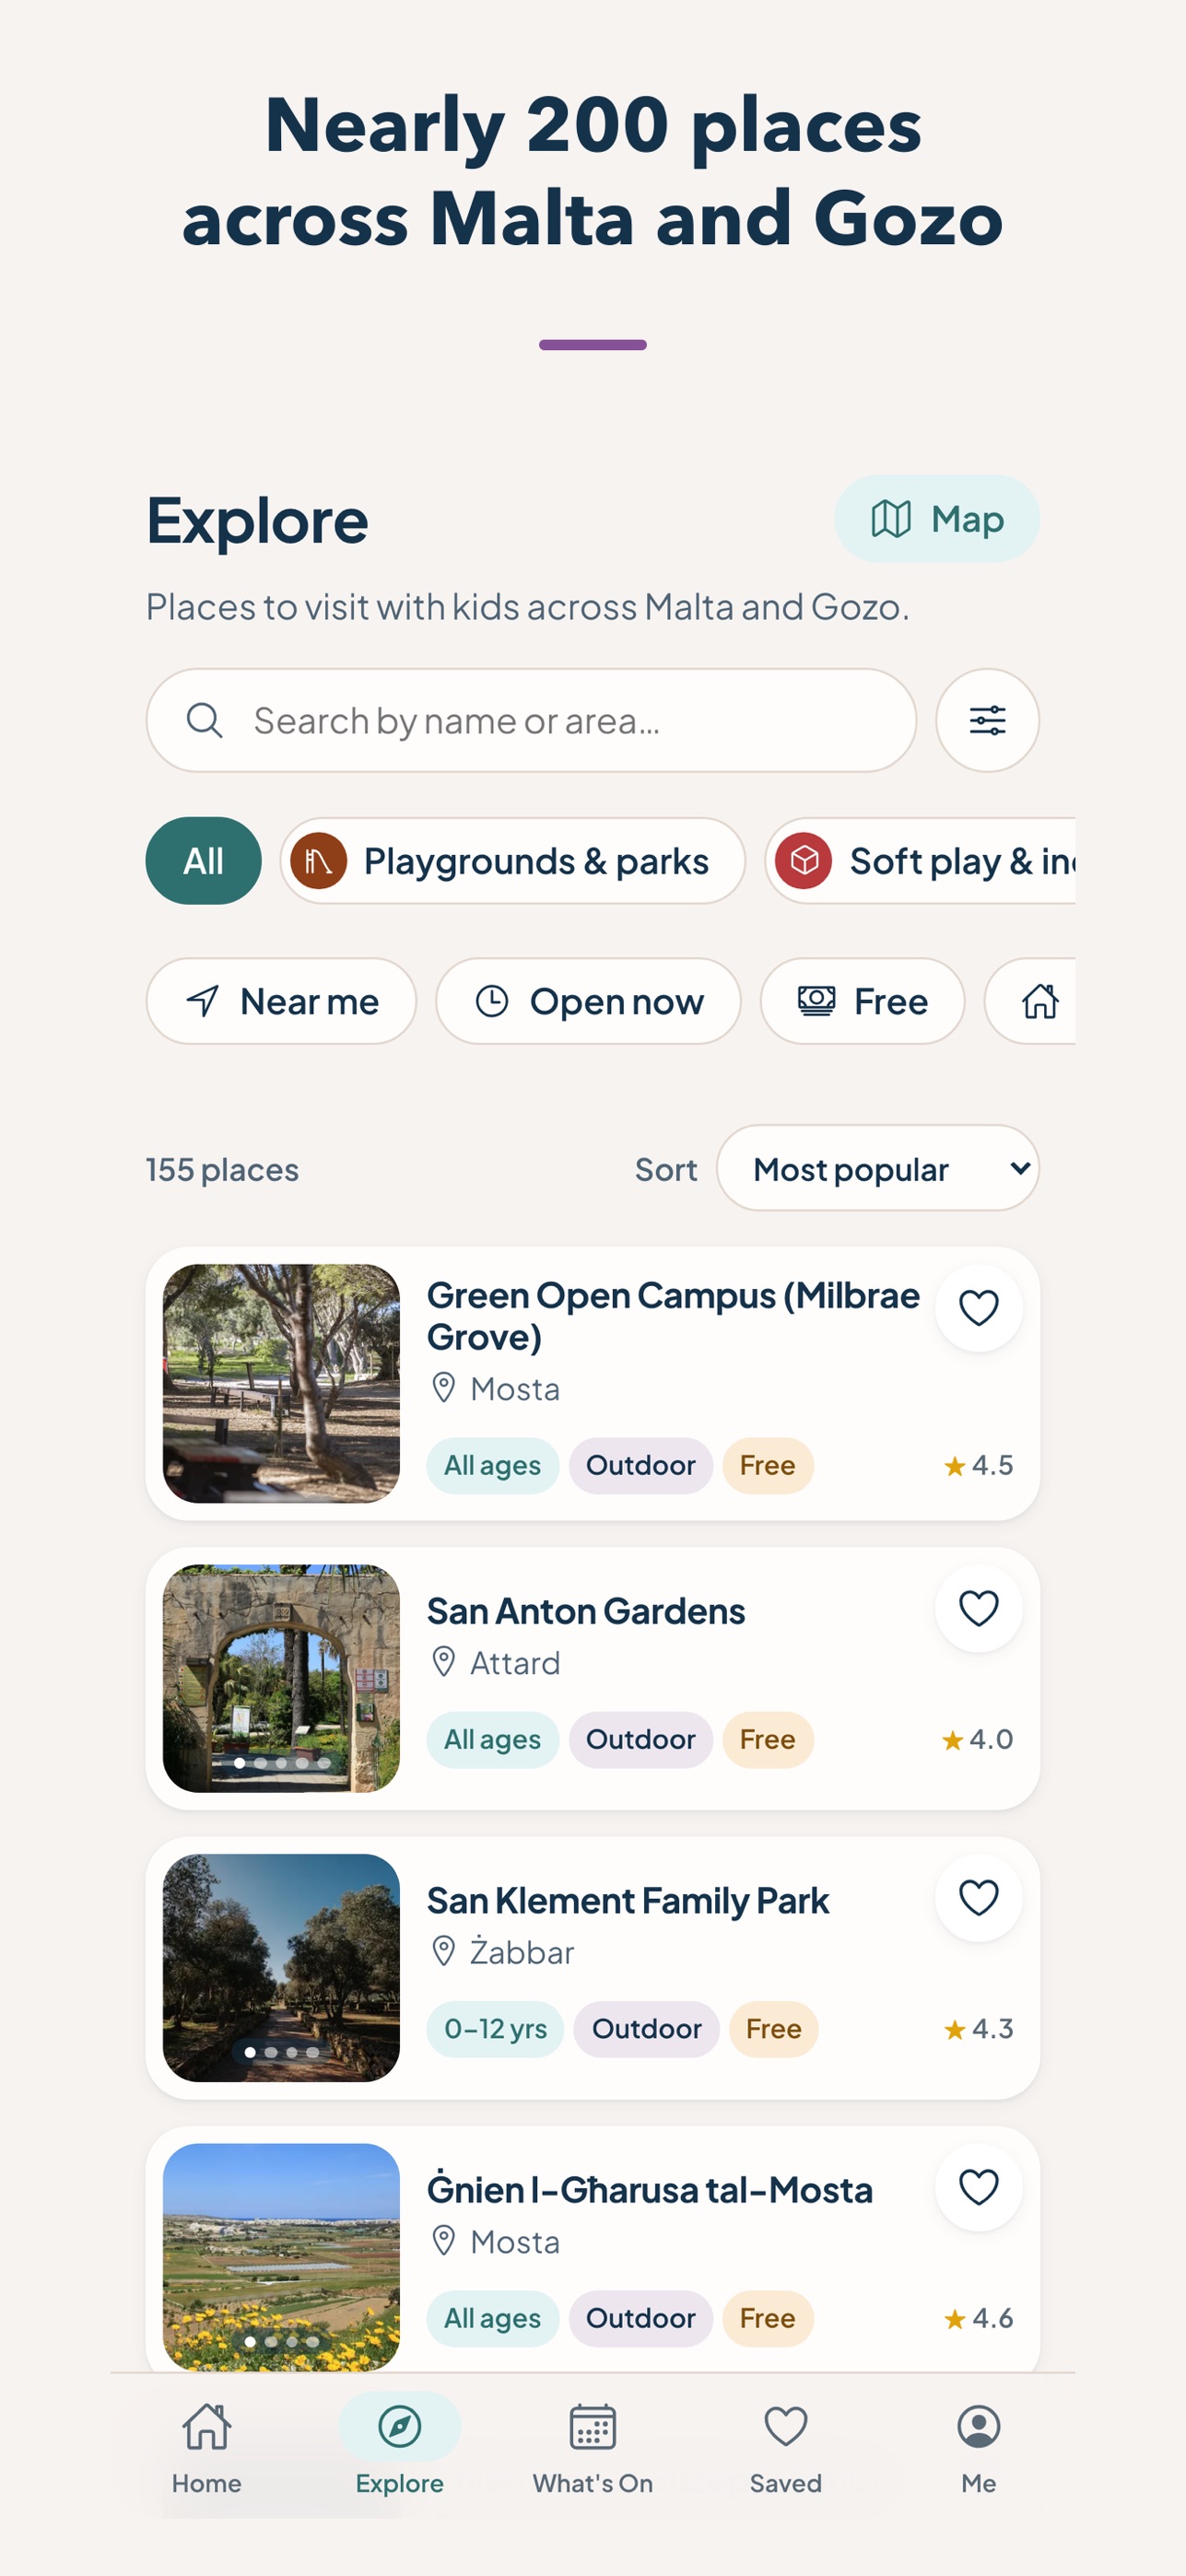
Task: Heart Ġnien l-Għarusa tal-Mosta card
Action: pyautogui.click(x=978, y=2187)
